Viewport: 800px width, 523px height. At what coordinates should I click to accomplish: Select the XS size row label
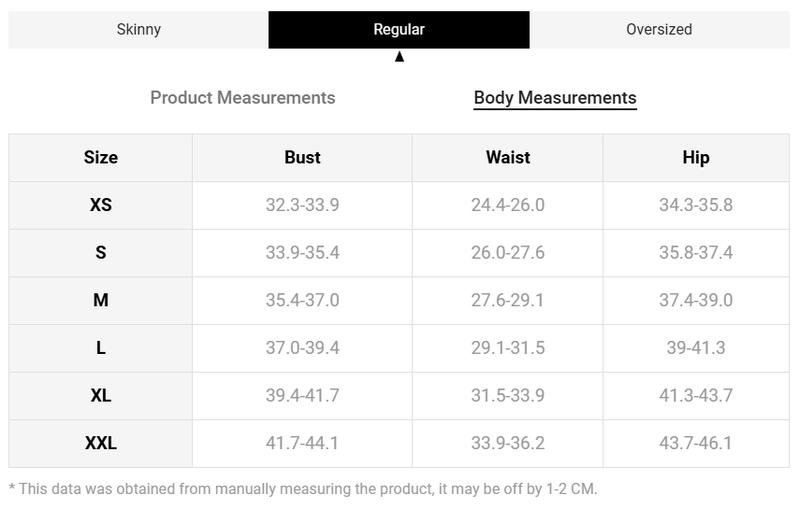click(x=101, y=205)
